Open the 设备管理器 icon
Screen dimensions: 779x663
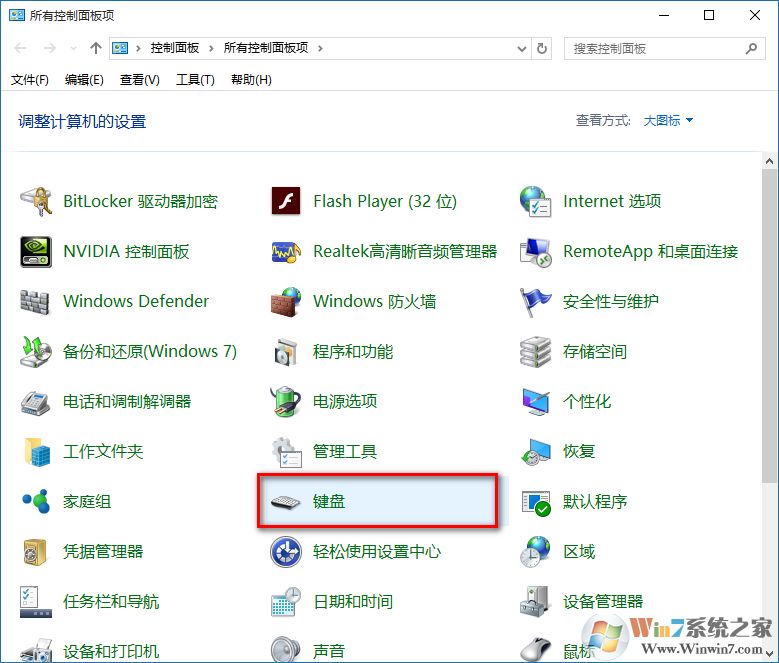535,602
